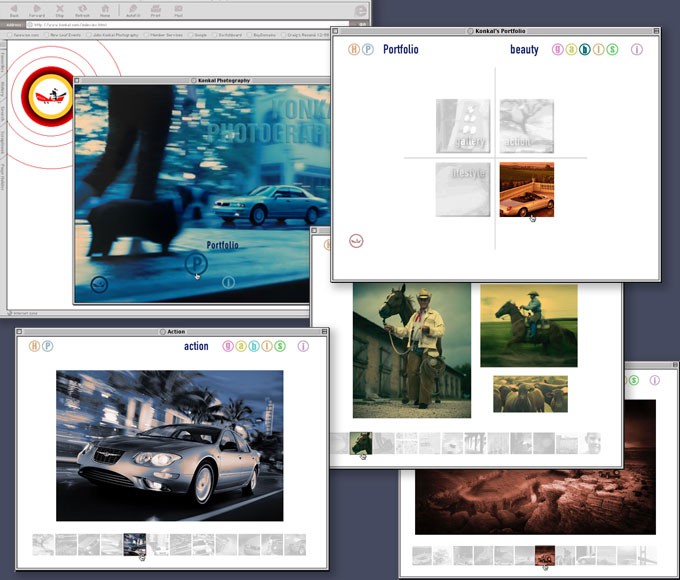Click the 'H' circle in Portfolio window
Viewport: 680px width, 580px height.
(x=354, y=49)
